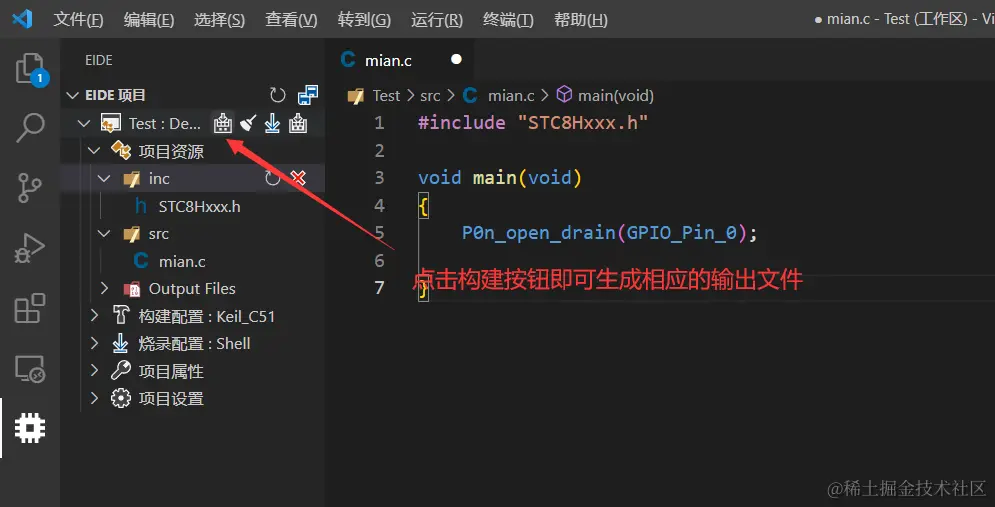Collapse the Test : De... project node
The height and width of the screenshot is (507, 995).
pos(84,123)
